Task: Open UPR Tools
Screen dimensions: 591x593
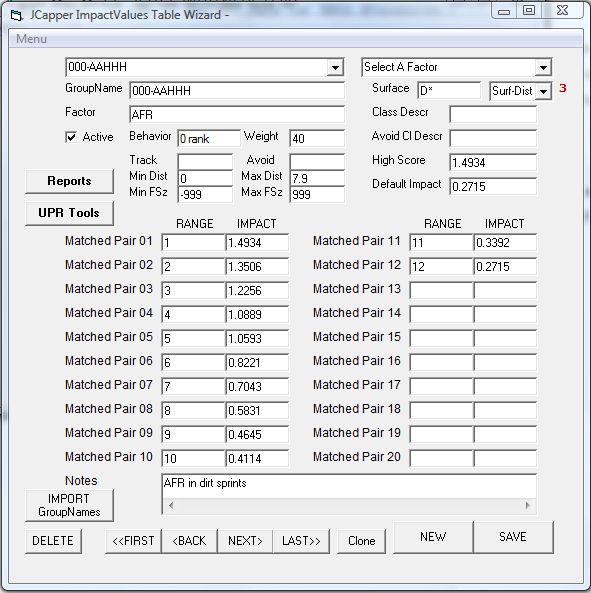Action: click(70, 213)
